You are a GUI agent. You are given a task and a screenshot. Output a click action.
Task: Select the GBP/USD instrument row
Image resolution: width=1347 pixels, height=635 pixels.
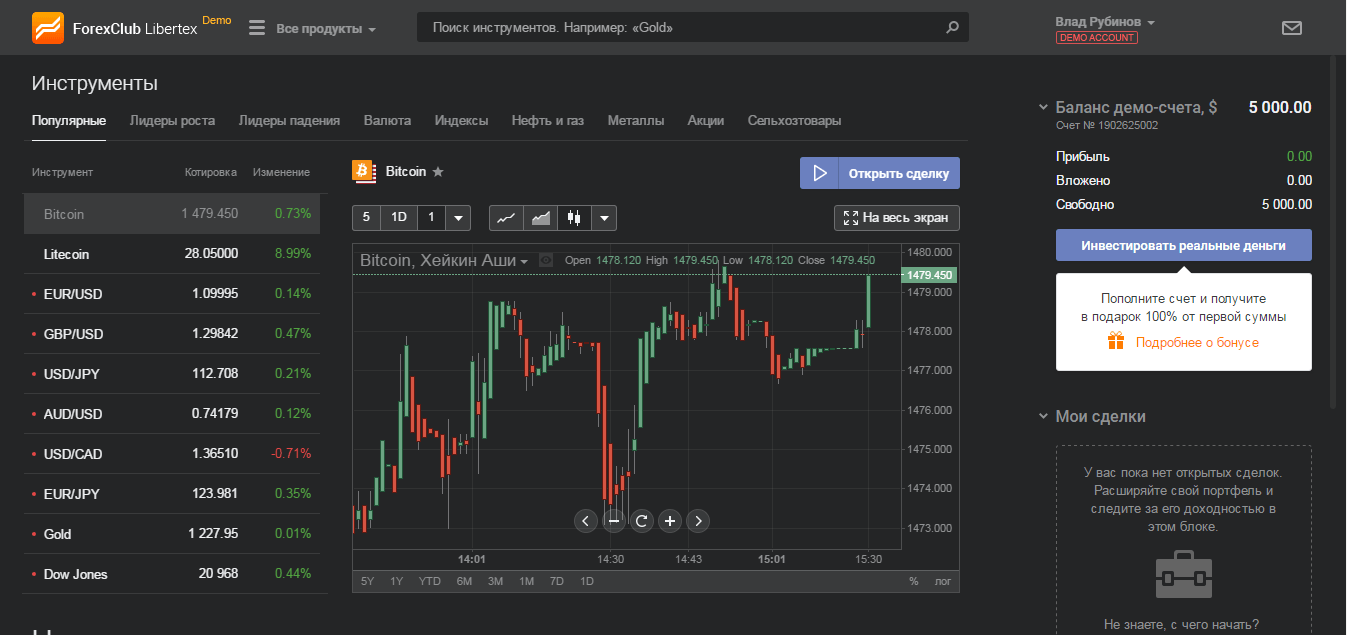coord(172,334)
